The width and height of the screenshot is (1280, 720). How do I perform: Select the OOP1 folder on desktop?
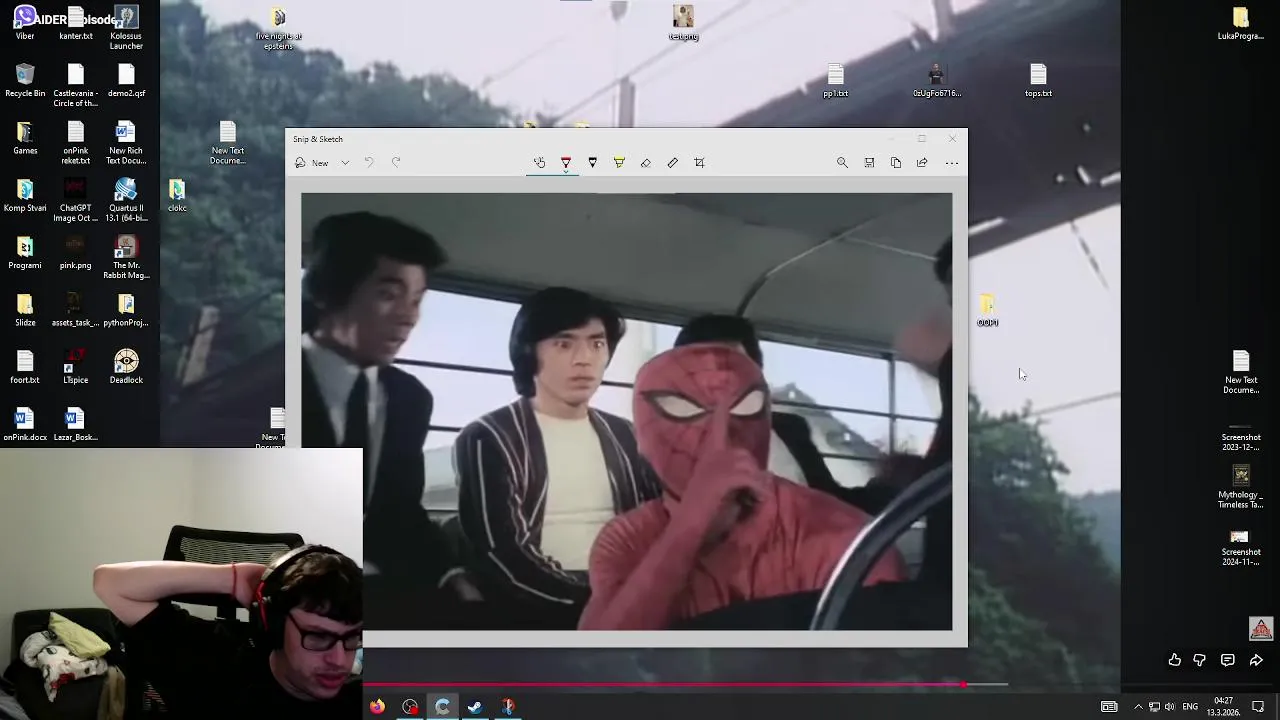(988, 310)
